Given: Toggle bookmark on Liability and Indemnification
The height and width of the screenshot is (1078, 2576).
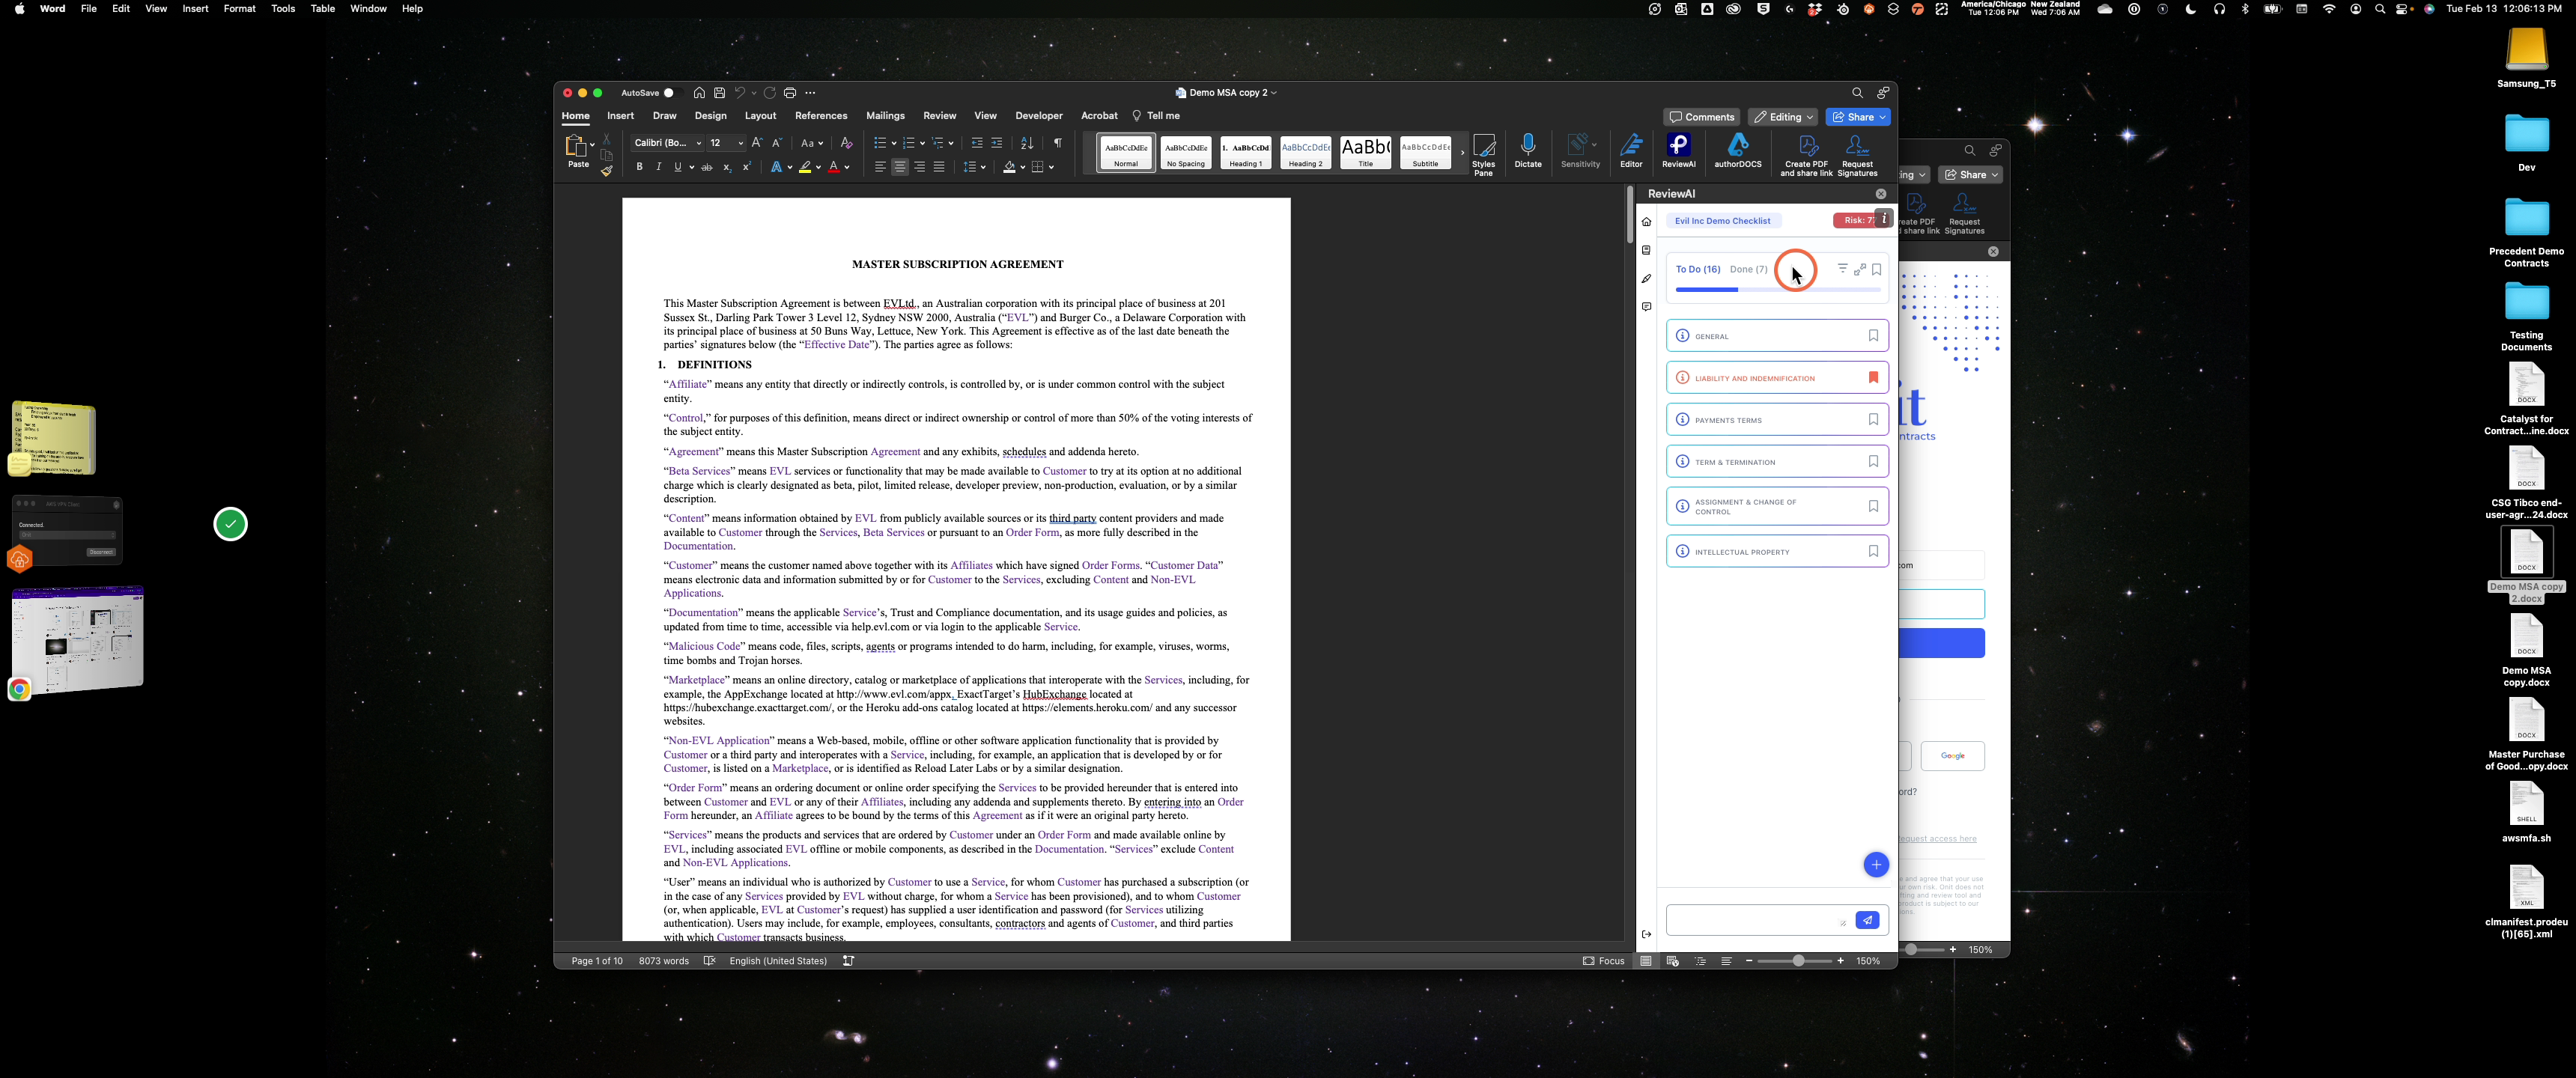Looking at the screenshot, I should coord(1873,378).
